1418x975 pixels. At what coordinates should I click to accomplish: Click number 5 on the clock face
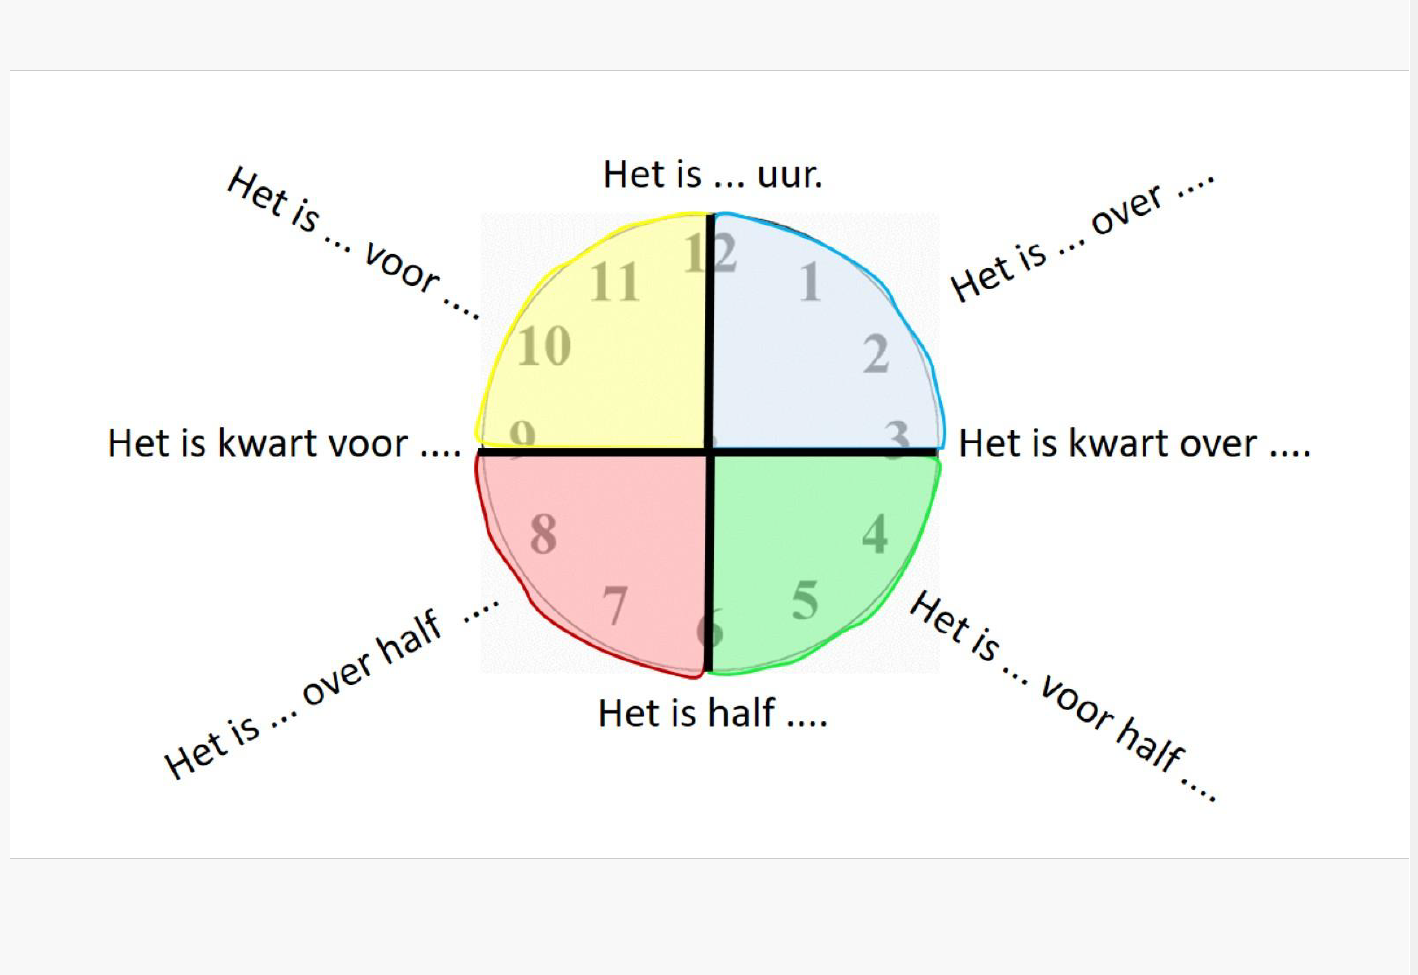805,601
